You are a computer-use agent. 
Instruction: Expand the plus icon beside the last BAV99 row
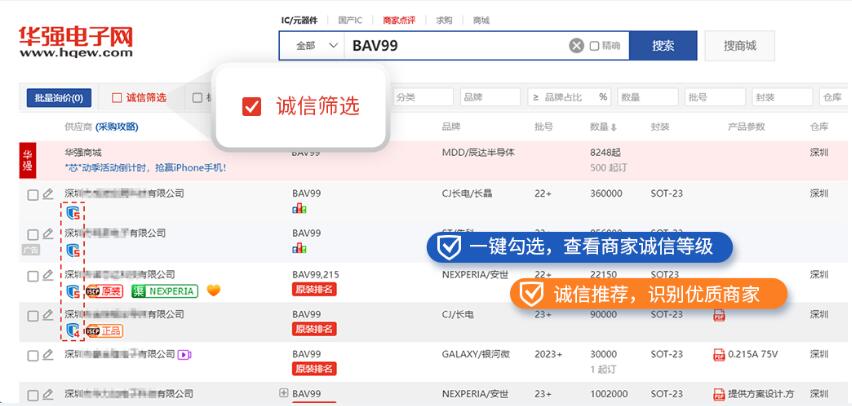283,393
